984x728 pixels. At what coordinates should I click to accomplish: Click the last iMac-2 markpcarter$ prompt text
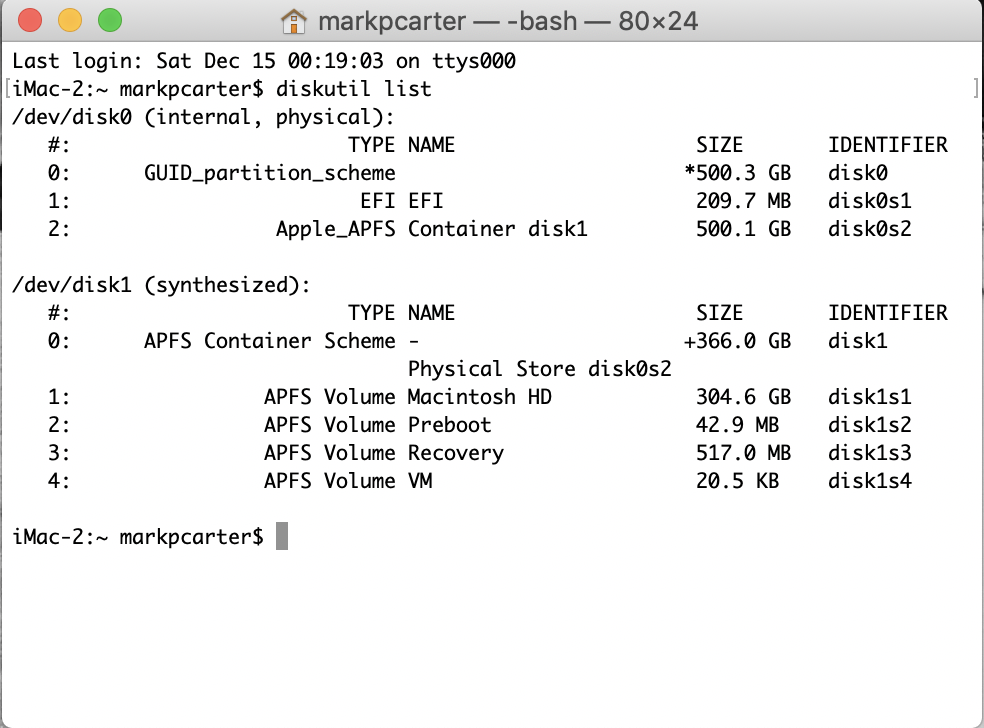138,537
